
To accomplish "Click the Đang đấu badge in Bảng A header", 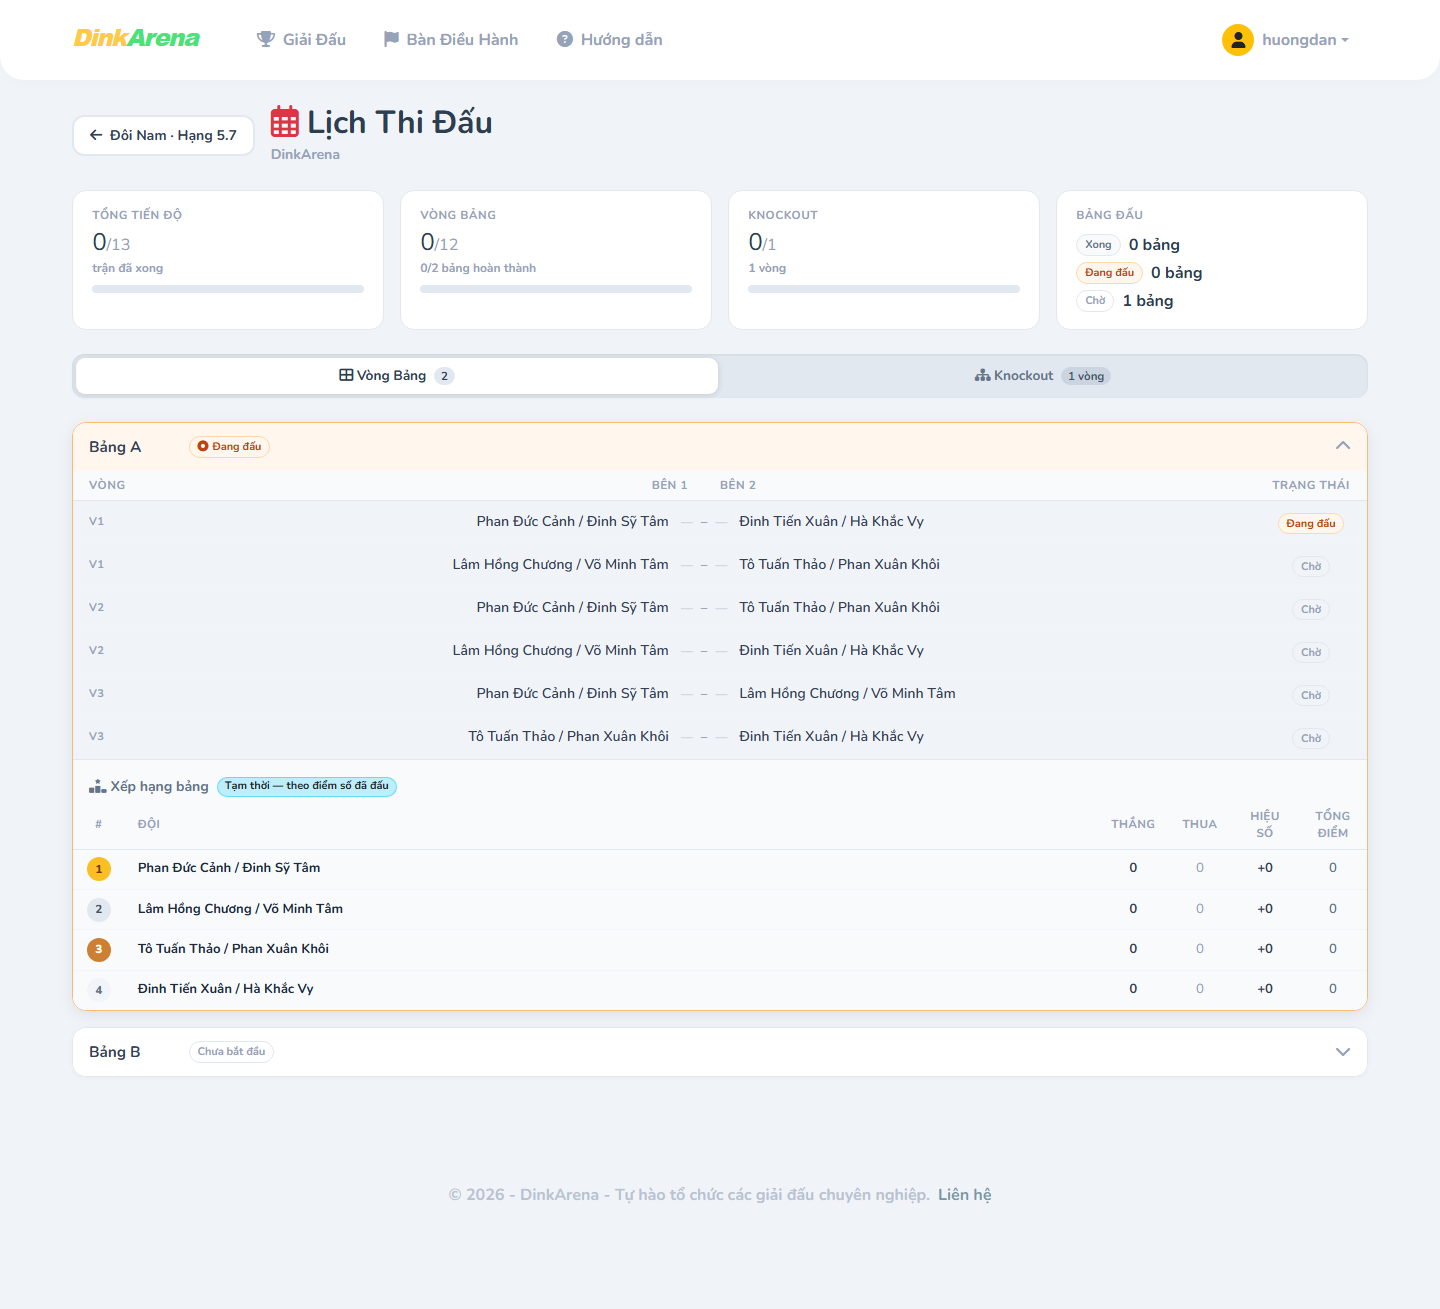I will (x=229, y=447).
